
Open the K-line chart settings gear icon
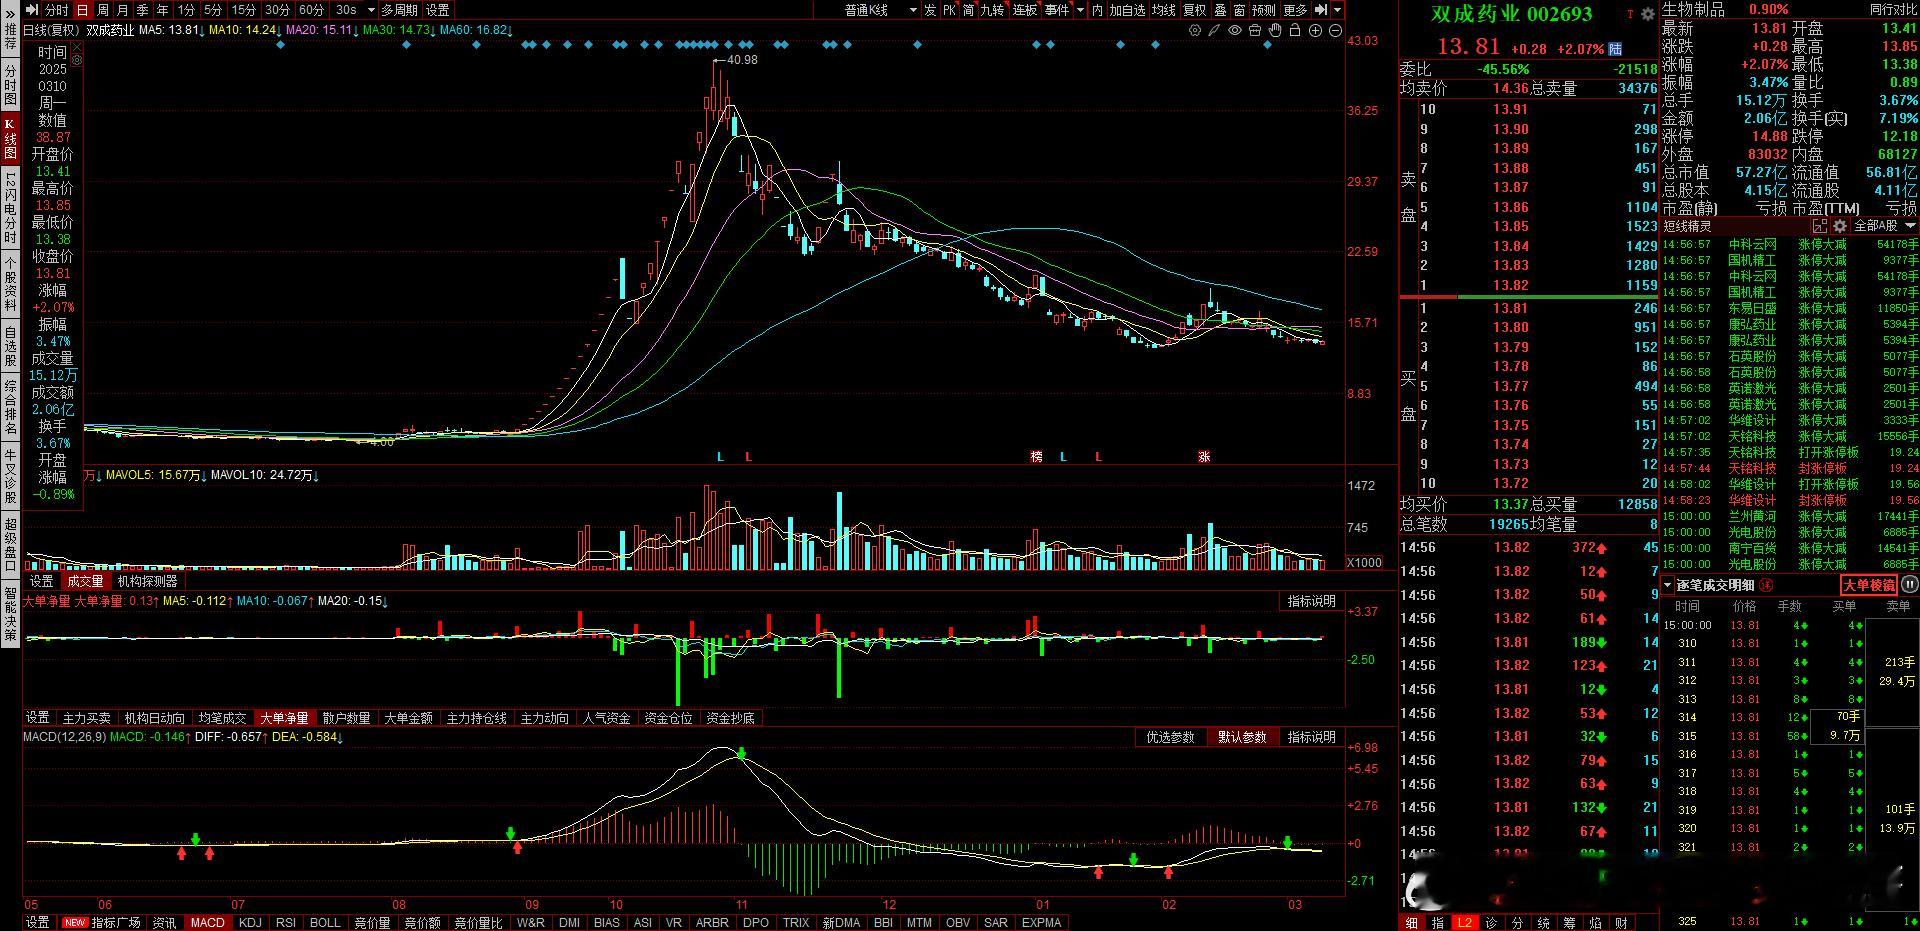[x=1195, y=31]
